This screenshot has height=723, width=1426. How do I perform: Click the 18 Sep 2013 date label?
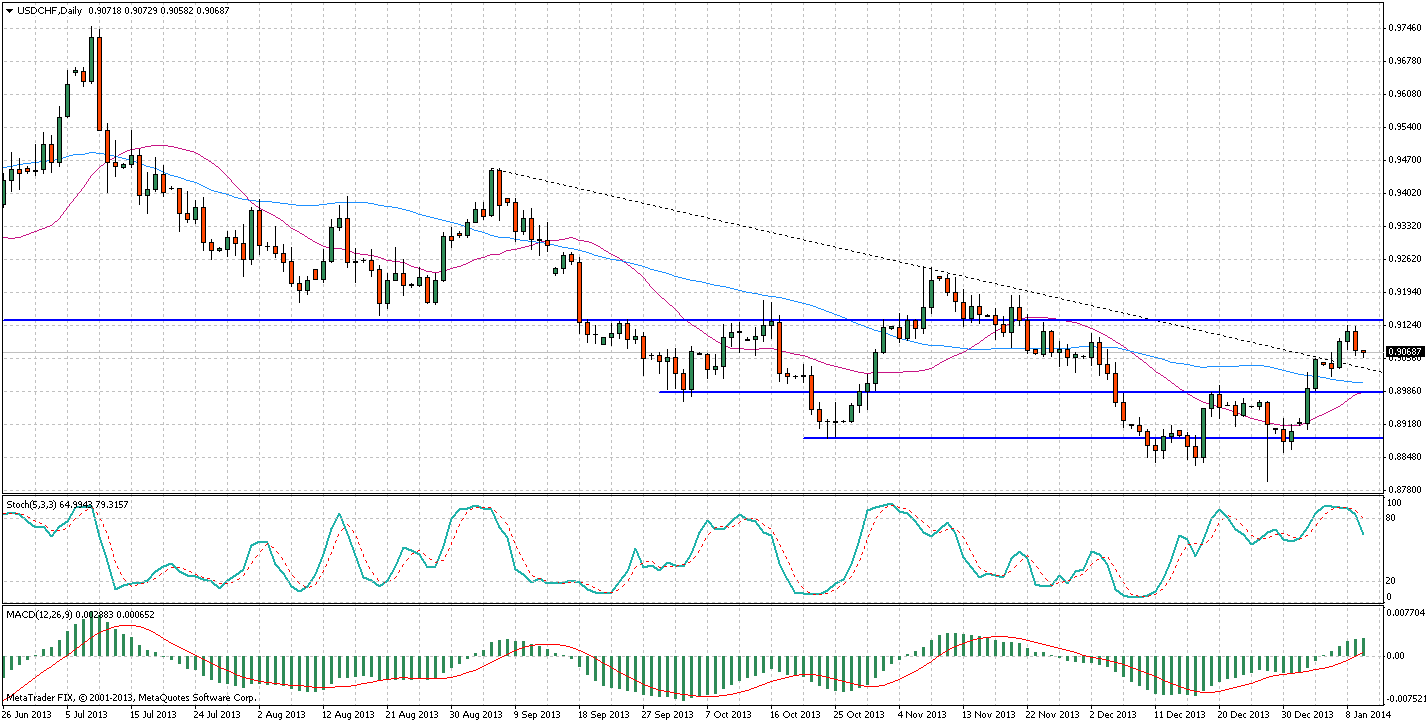point(603,715)
